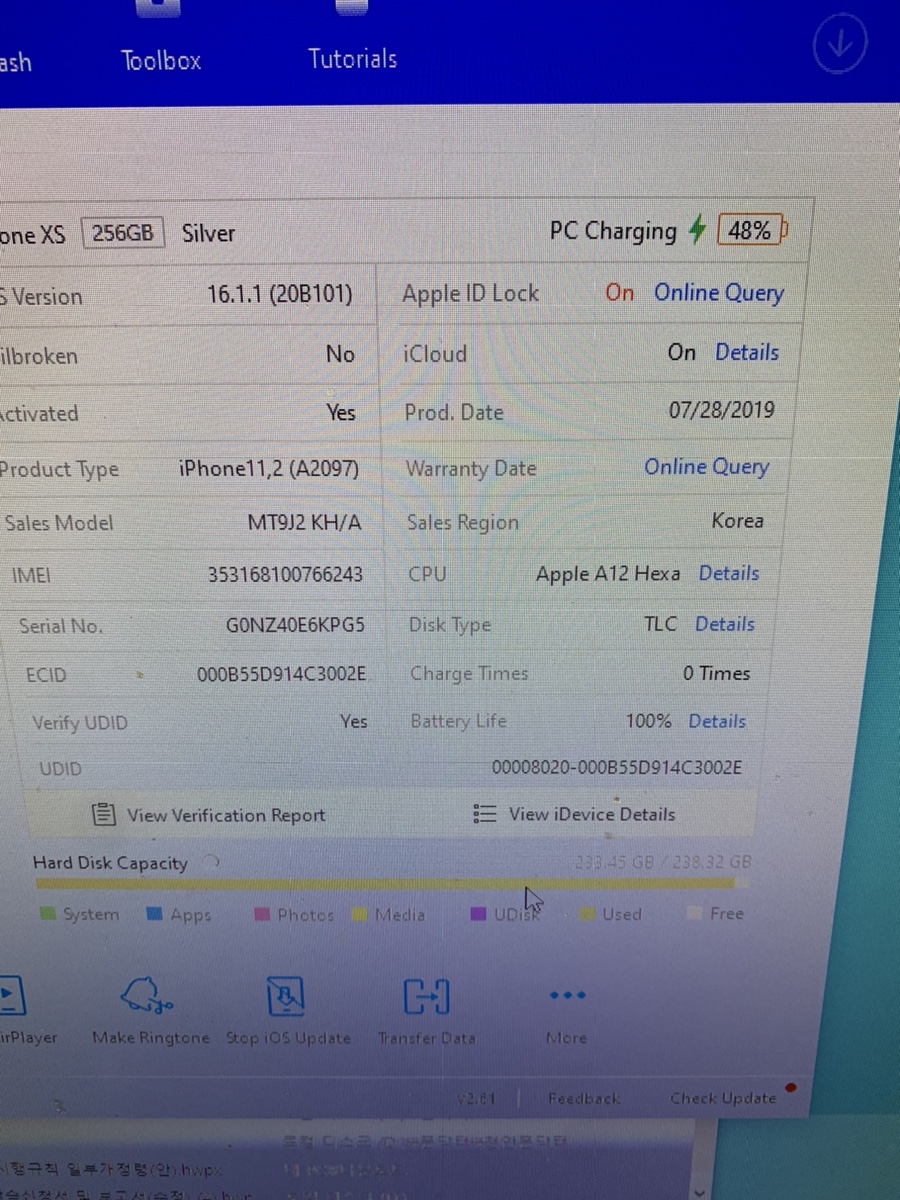Image resolution: width=900 pixels, height=1200 pixels.
Task: Click the Charge Times value 0 Times
Action: (x=716, y=673)
